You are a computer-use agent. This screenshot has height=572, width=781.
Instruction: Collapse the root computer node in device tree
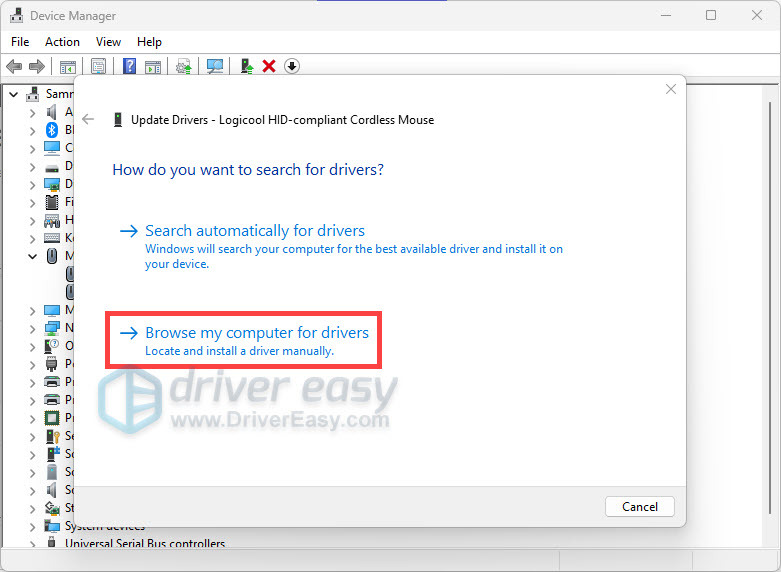coord(12,94)
